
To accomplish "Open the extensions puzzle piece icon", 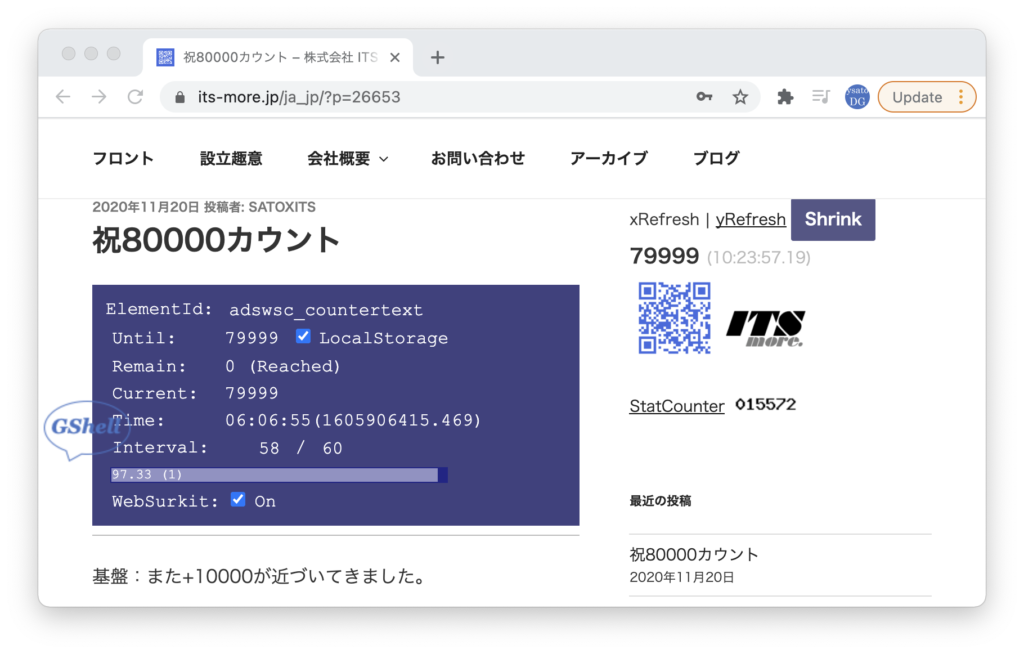I will [x=785, y=97].
